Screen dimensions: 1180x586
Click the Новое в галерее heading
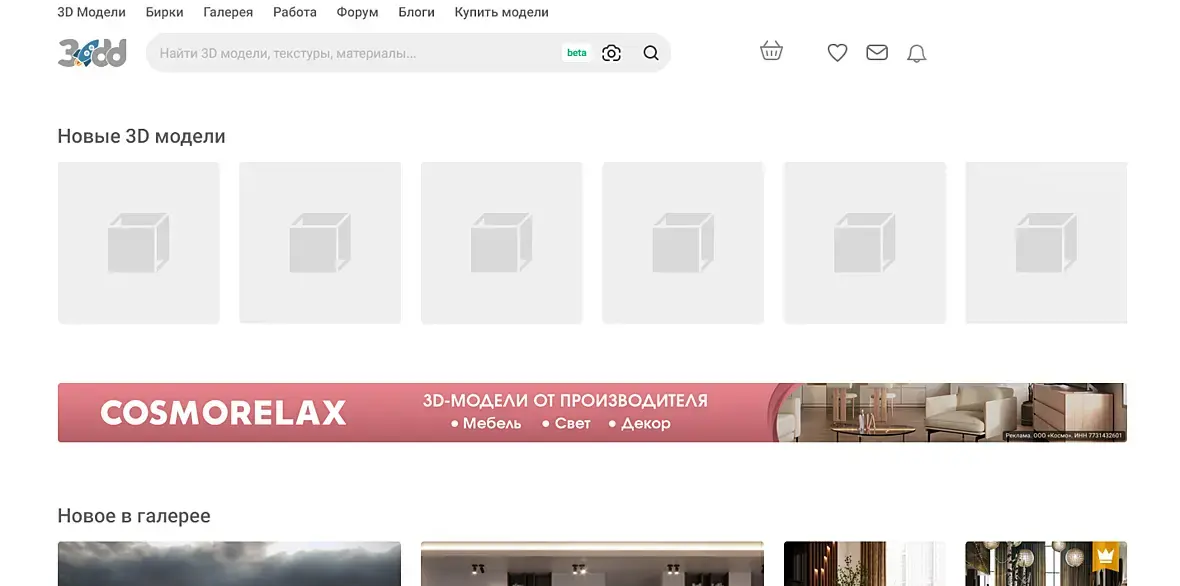(x=134, y=516)
